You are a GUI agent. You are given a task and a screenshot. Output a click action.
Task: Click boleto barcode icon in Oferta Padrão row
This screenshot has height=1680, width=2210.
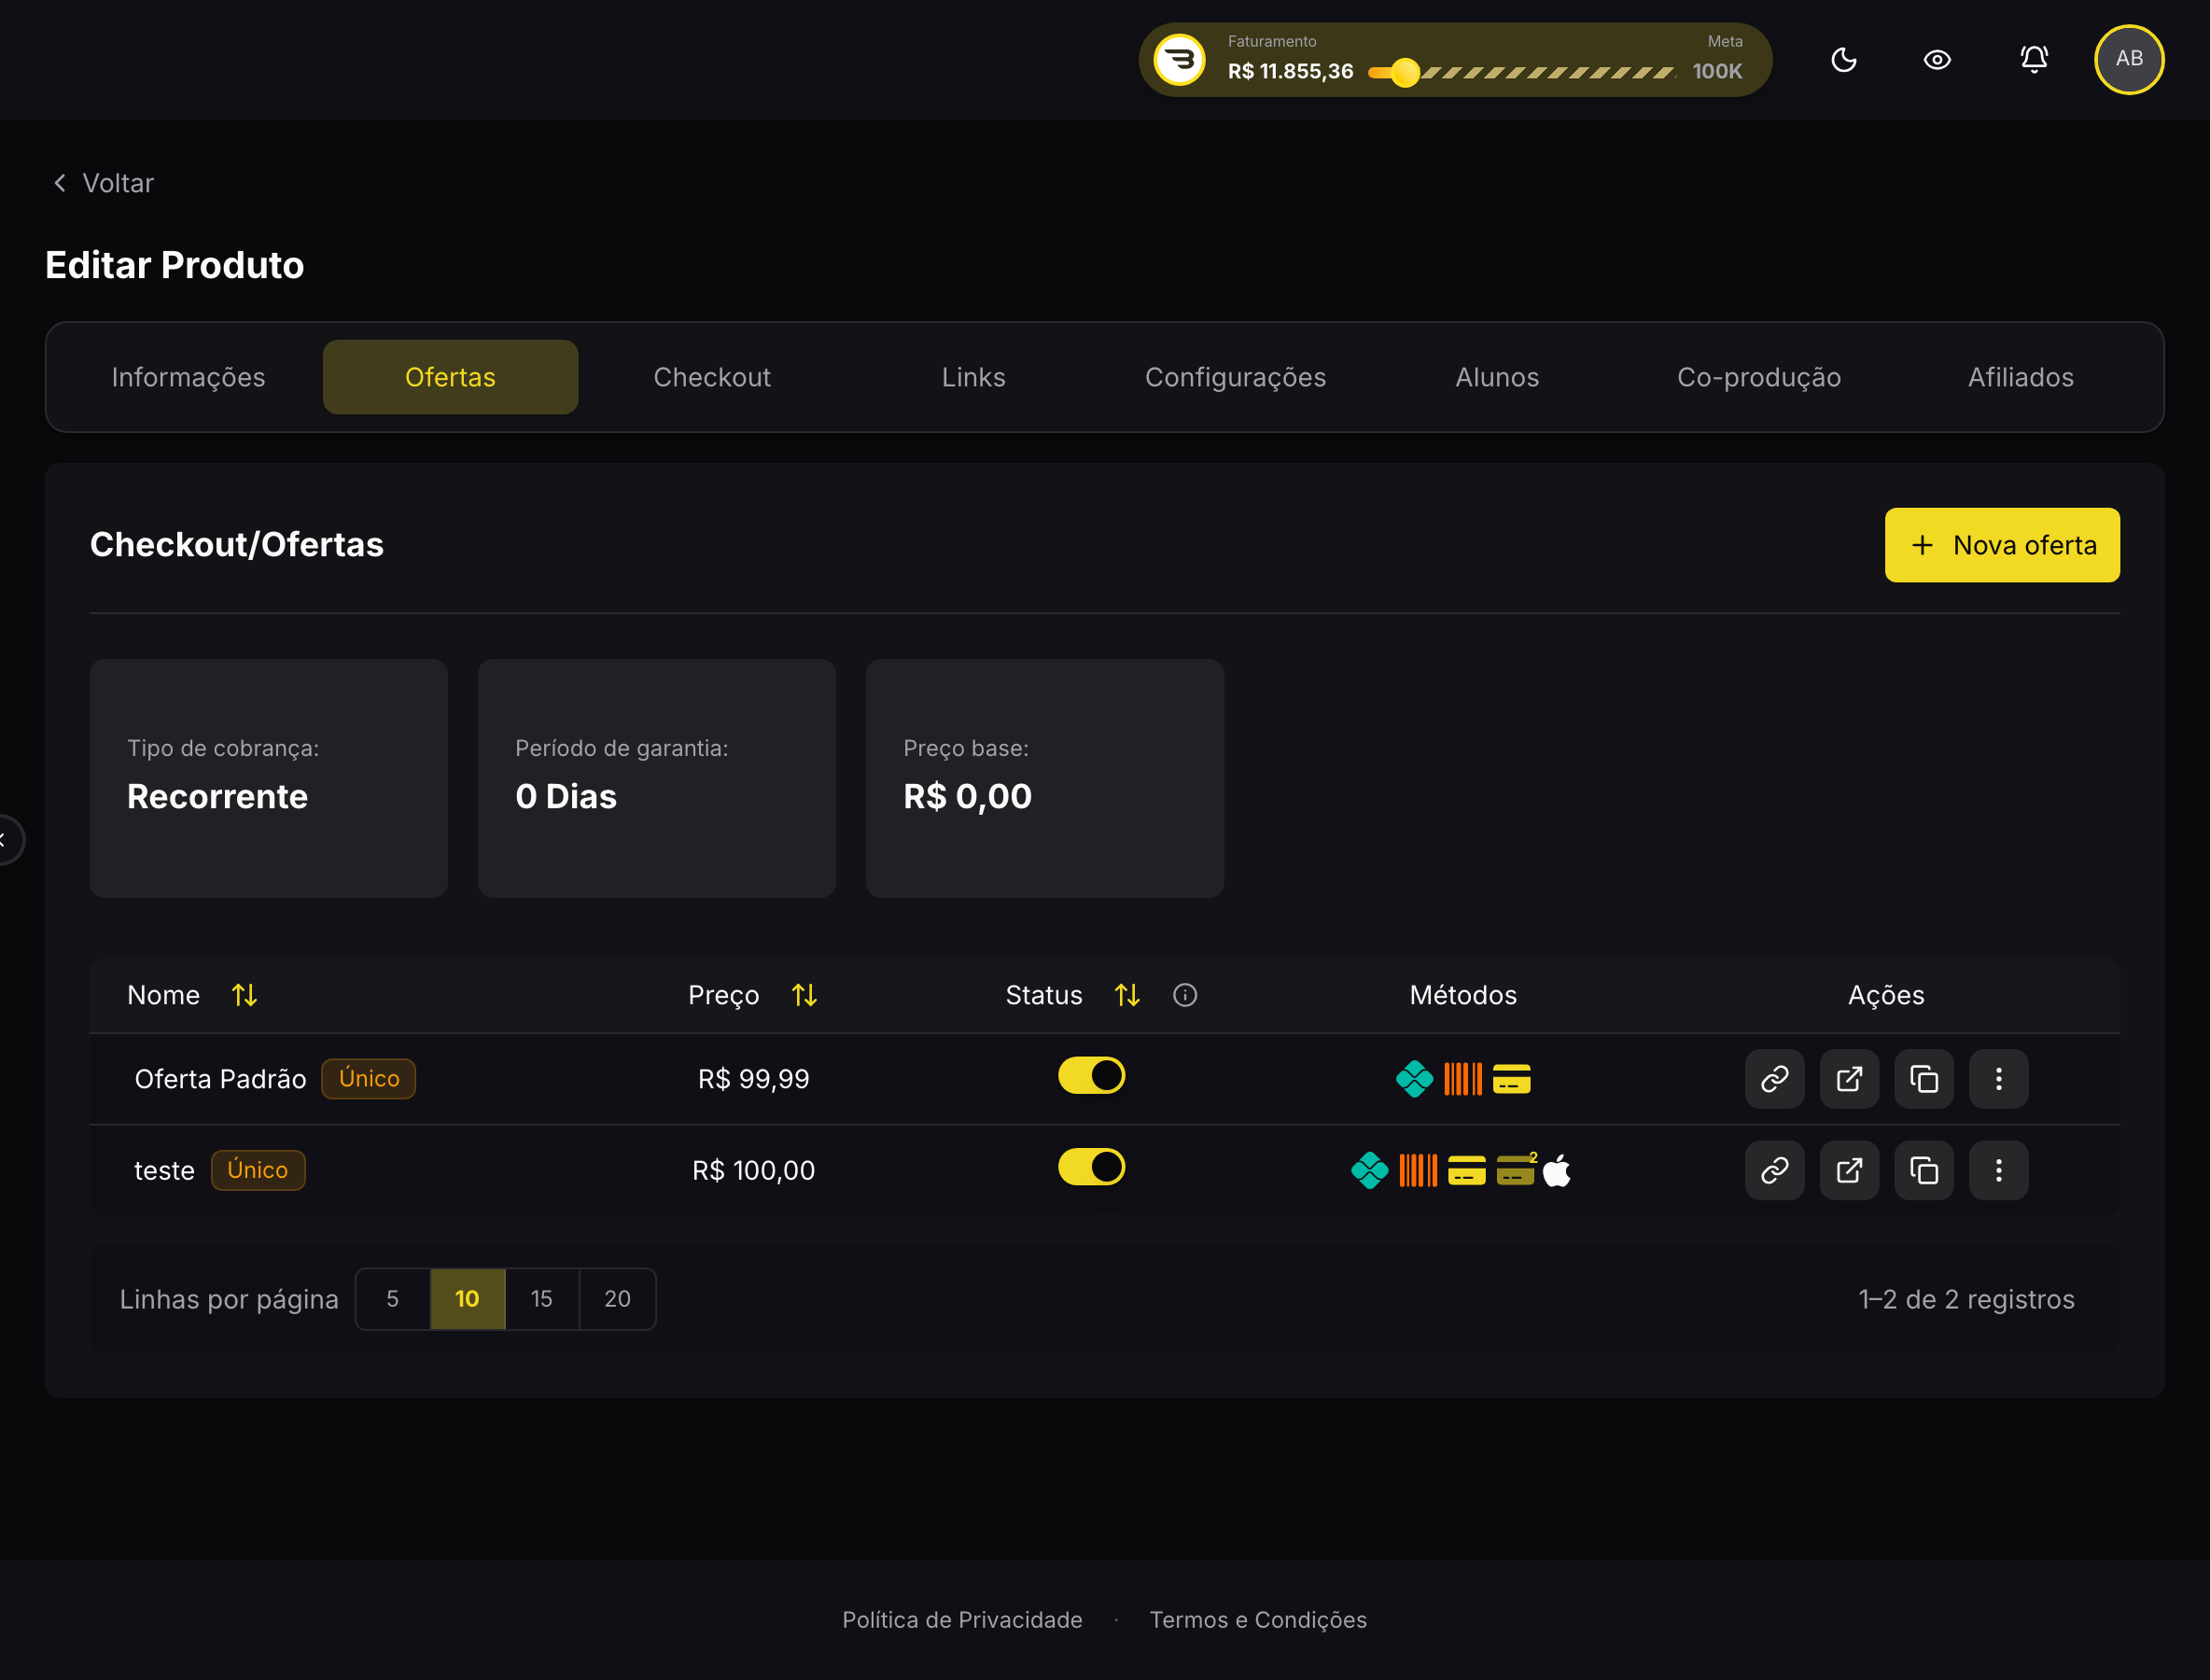pos(1463,1079)
